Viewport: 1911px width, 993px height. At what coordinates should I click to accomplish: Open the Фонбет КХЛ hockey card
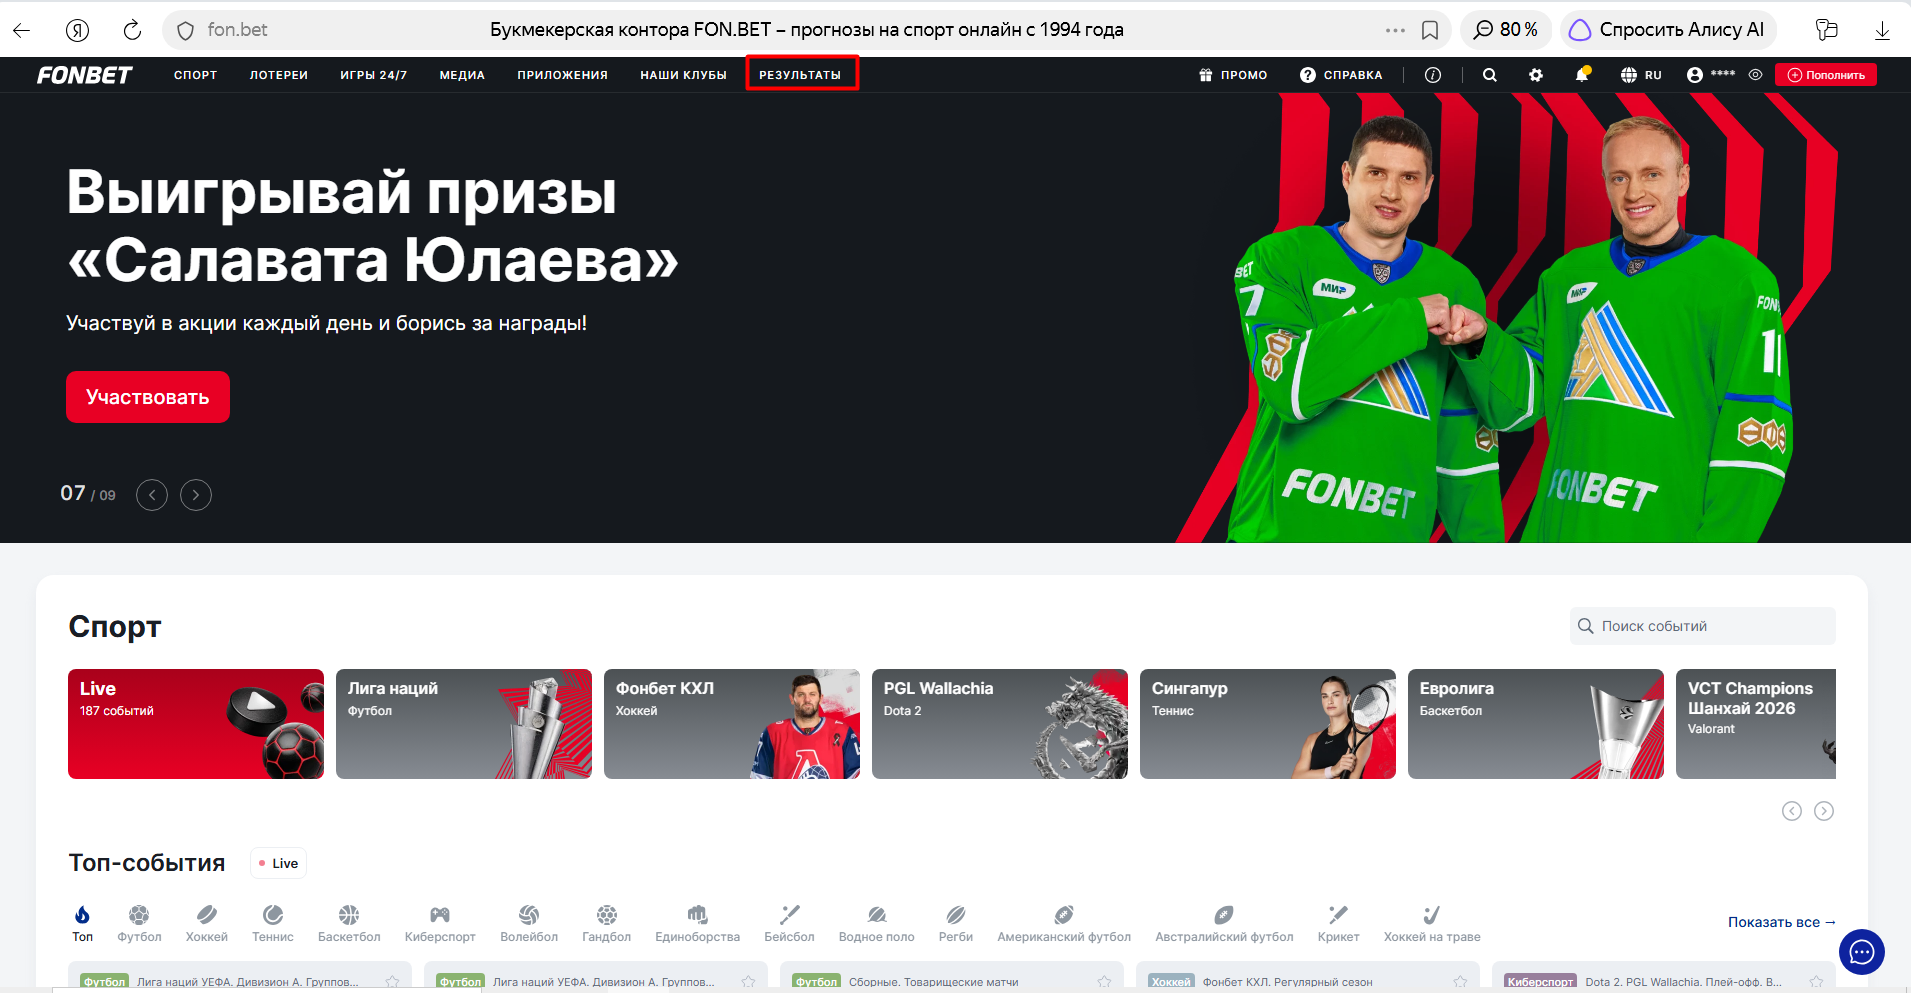732,724
